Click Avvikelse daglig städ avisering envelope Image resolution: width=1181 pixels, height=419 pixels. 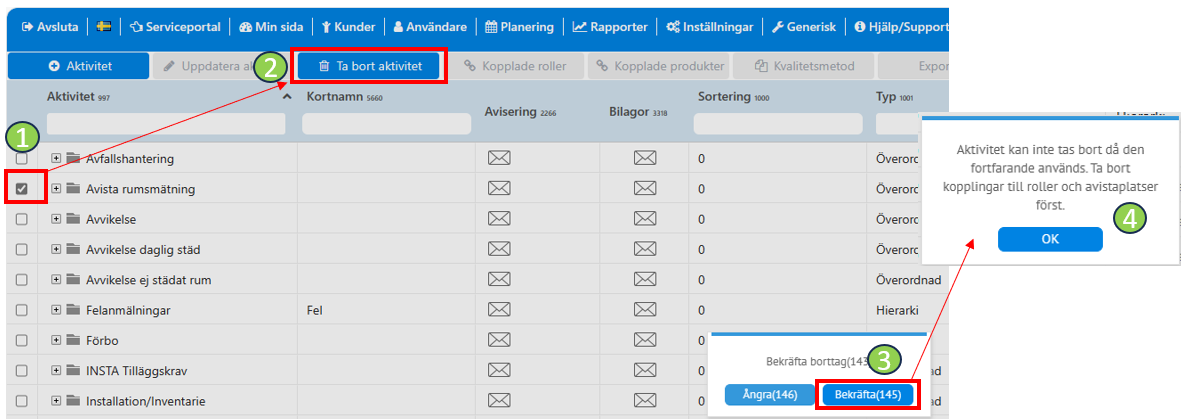click(499, 249)
